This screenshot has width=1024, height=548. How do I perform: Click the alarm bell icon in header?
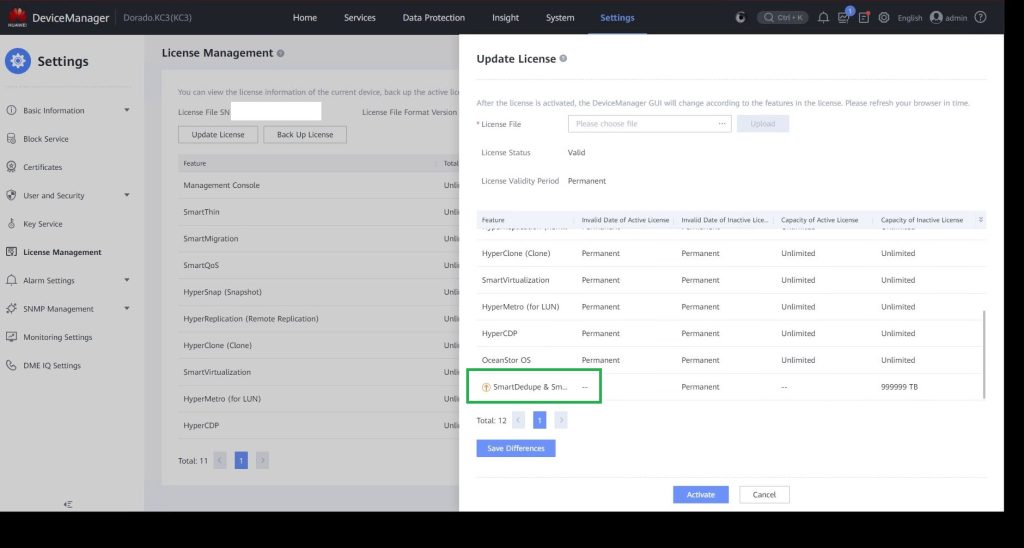point(823,18)
